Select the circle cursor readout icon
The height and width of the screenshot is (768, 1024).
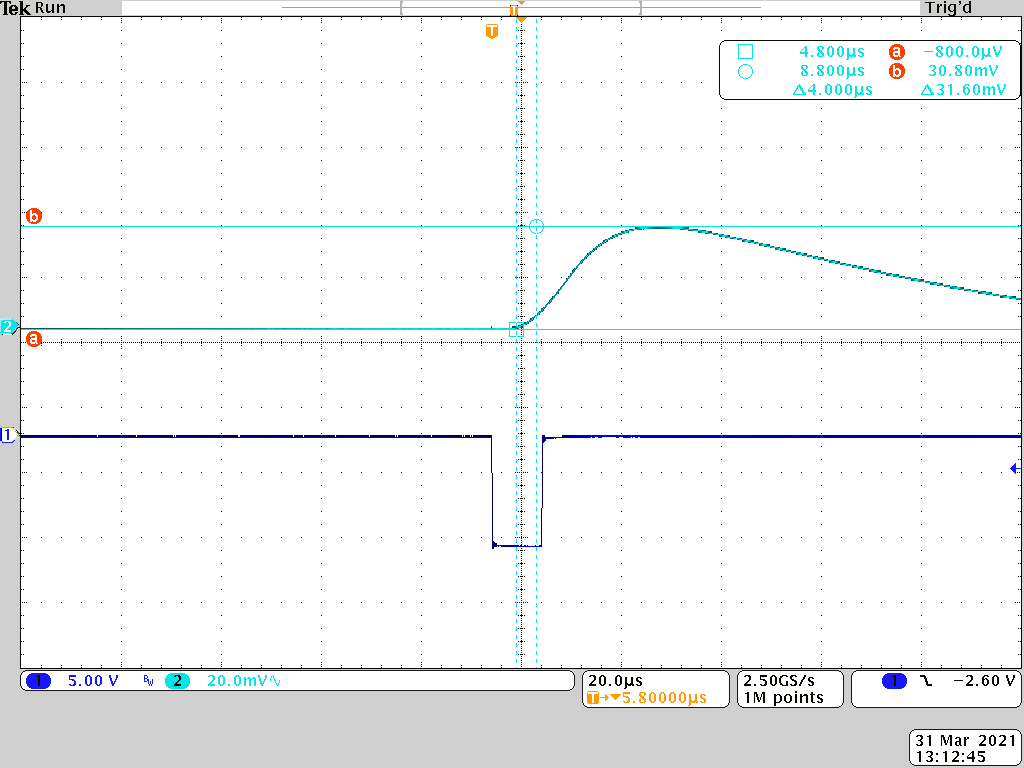point(744,71)
